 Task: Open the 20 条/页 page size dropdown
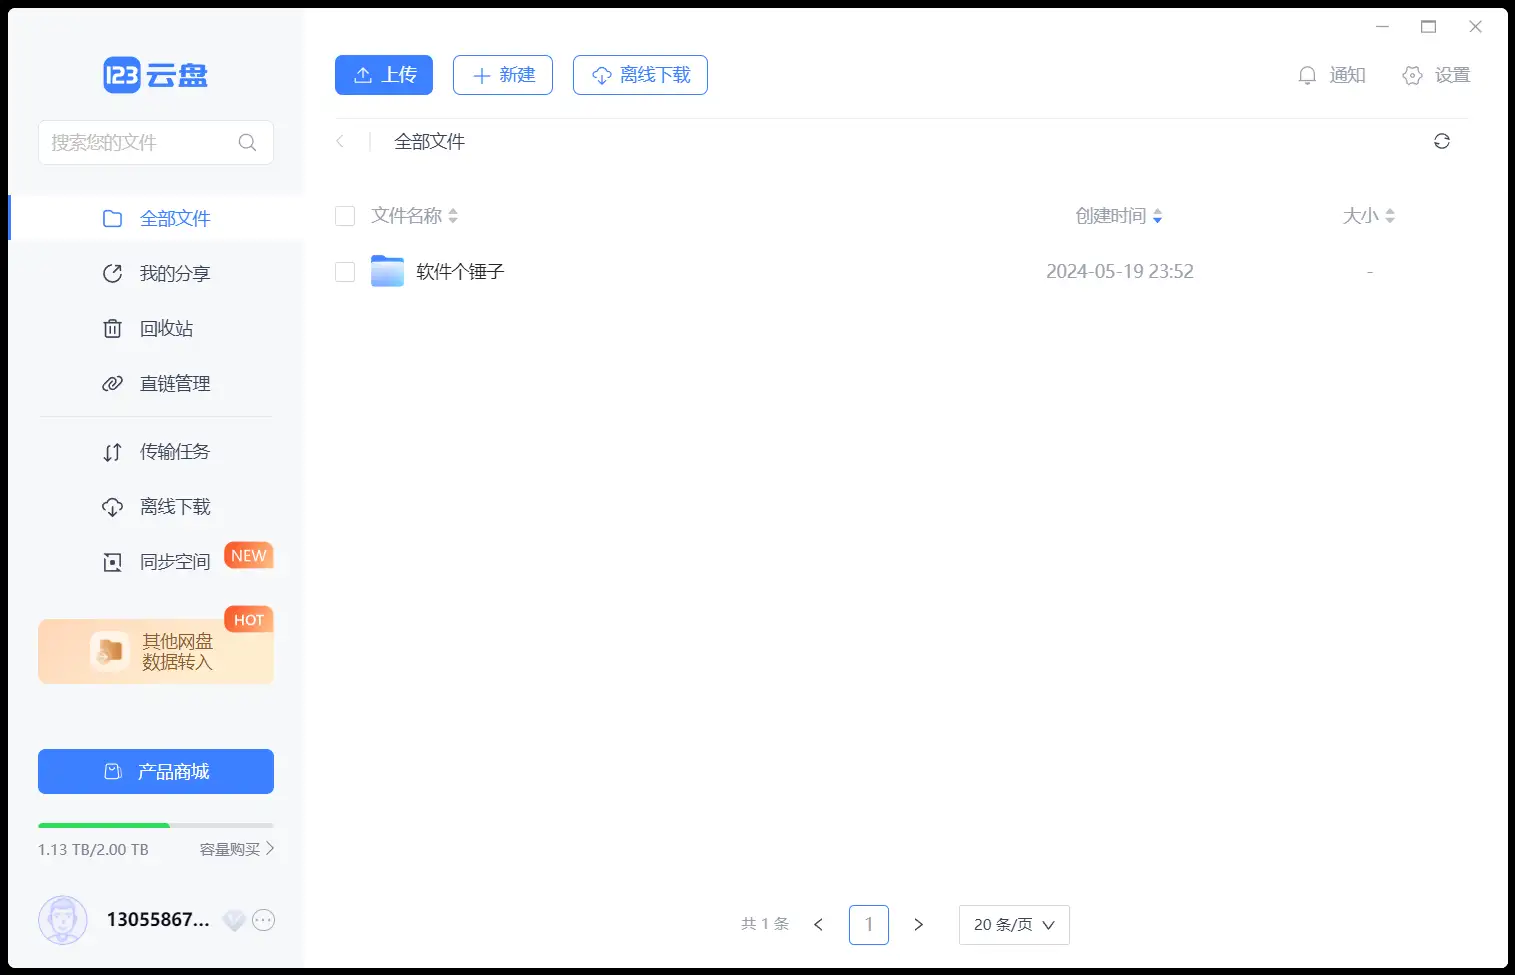pyautogui.click(x=1014, y=925)
